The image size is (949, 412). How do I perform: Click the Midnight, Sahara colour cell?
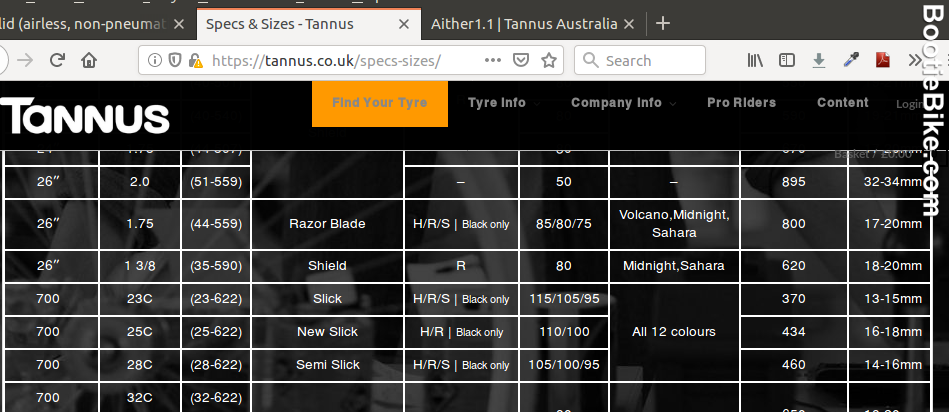pyautogui.click(x=674, y=266)
